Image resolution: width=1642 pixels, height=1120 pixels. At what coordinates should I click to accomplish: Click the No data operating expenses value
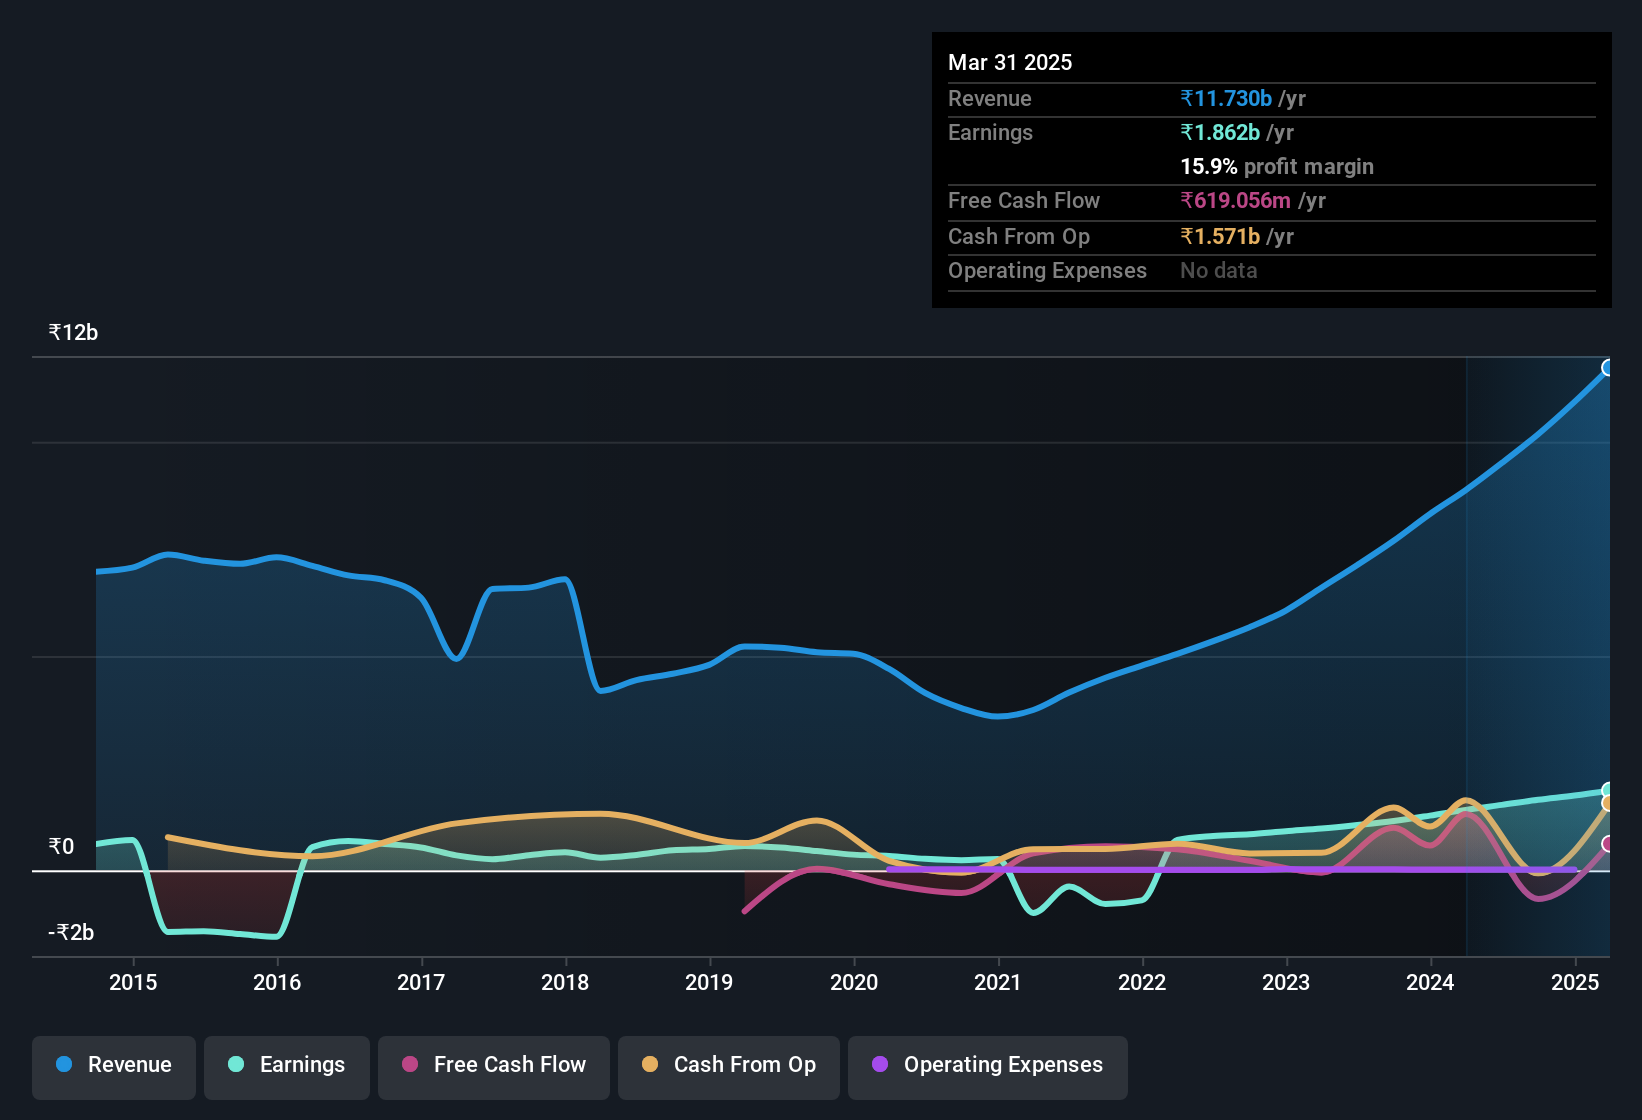[x=1219, y=270]
